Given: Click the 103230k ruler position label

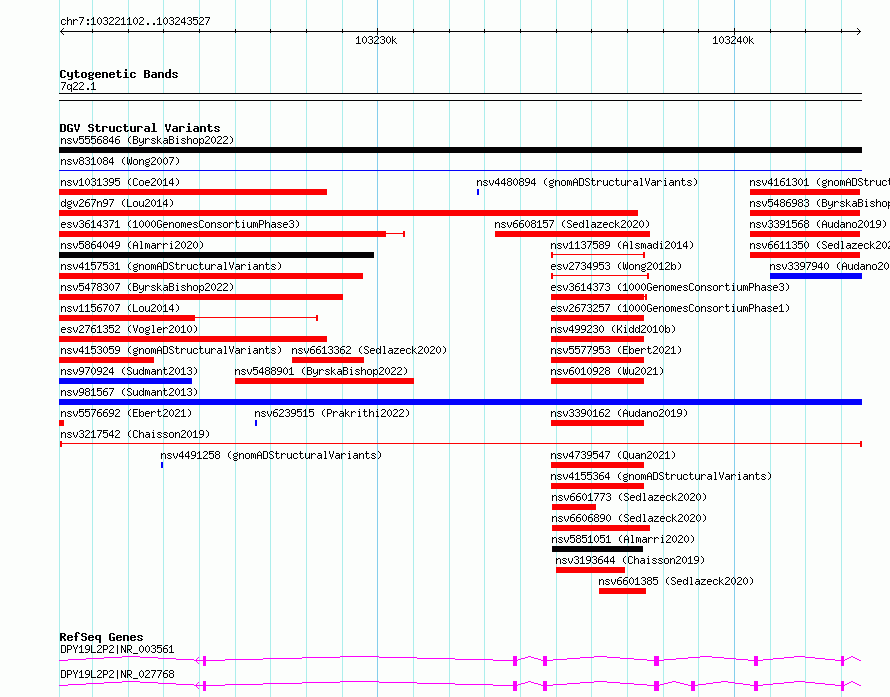Looking at the screenshot, I should point(376,40).
